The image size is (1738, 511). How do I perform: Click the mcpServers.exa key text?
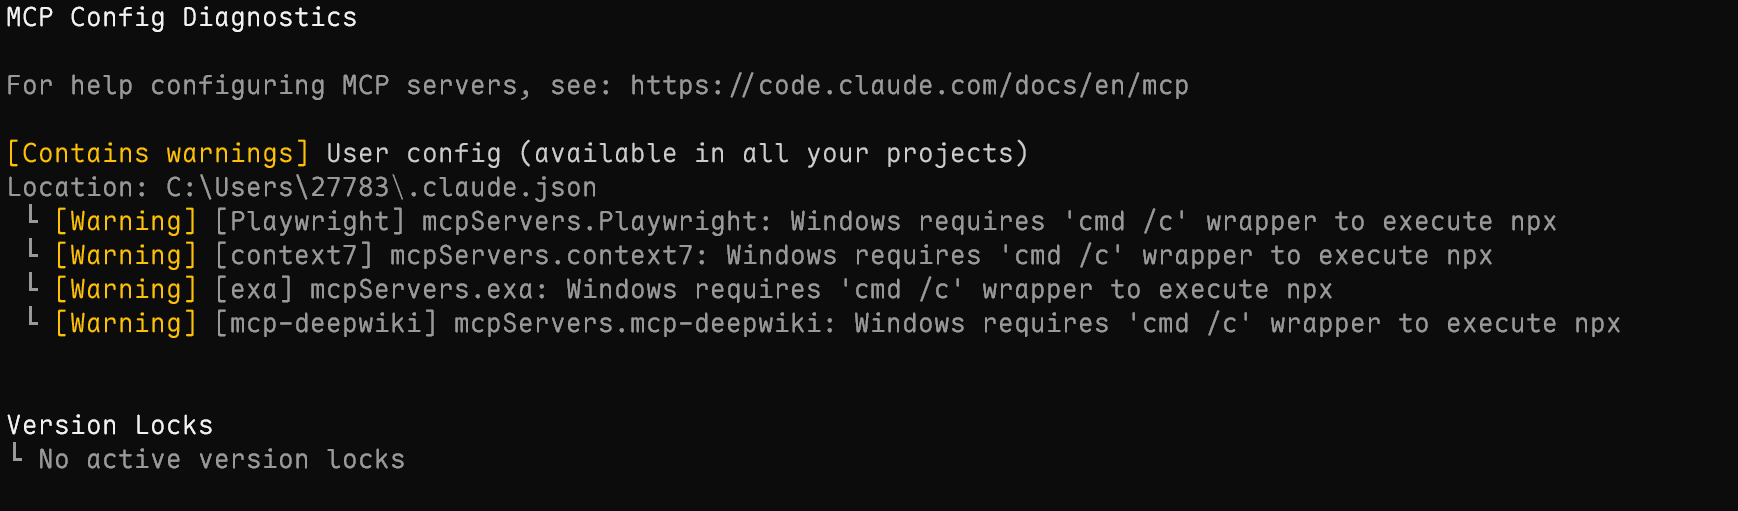429,290
